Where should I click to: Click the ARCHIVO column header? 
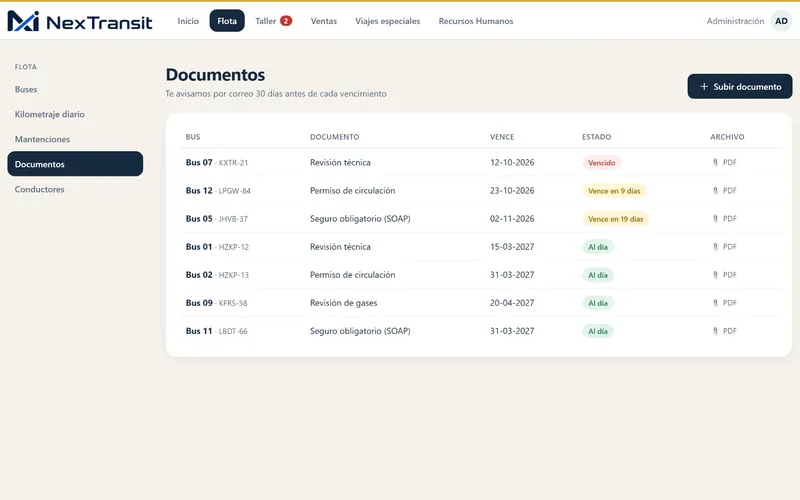pyautogui.click(x=727, y=137)
